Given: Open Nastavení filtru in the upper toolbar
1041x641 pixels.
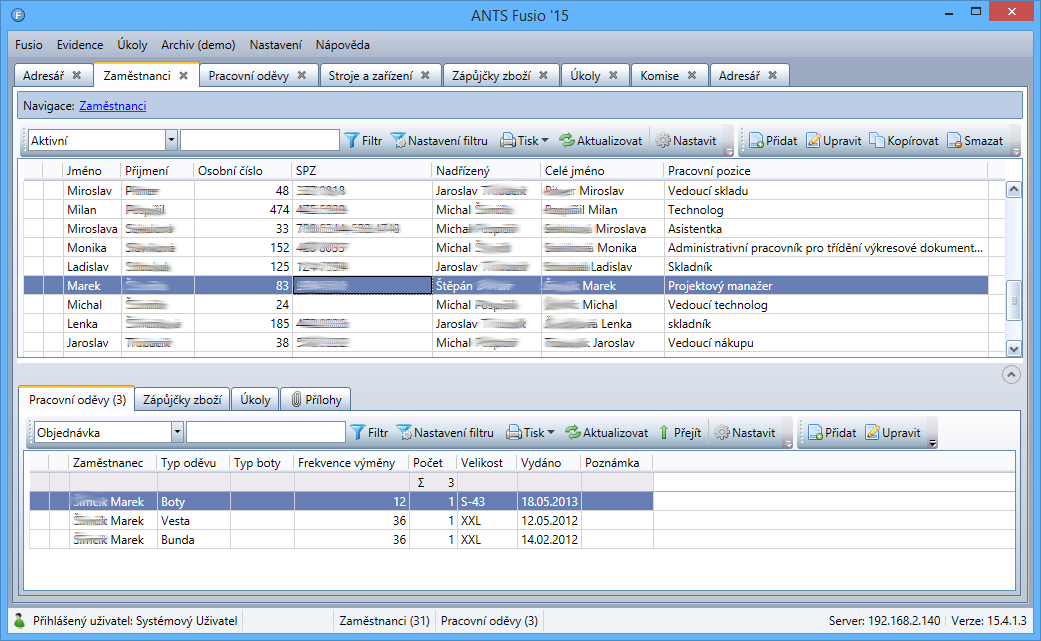Looking at the screenshot, I should coord(439,141).
